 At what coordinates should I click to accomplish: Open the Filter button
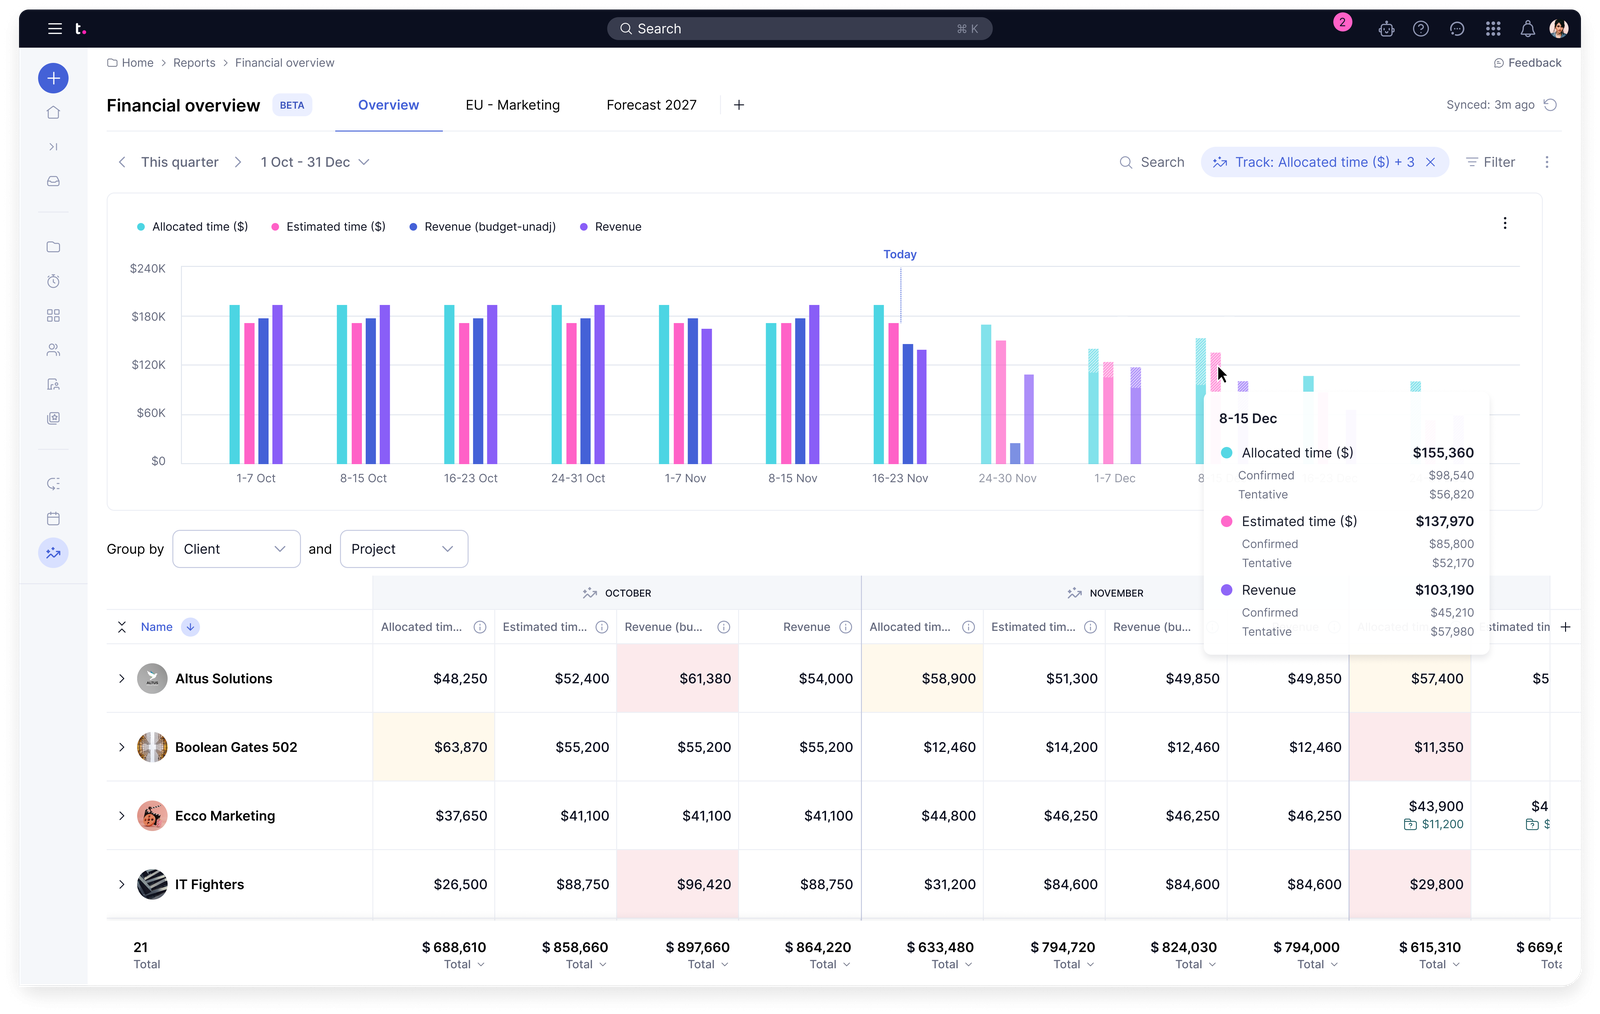(1490, 162)
